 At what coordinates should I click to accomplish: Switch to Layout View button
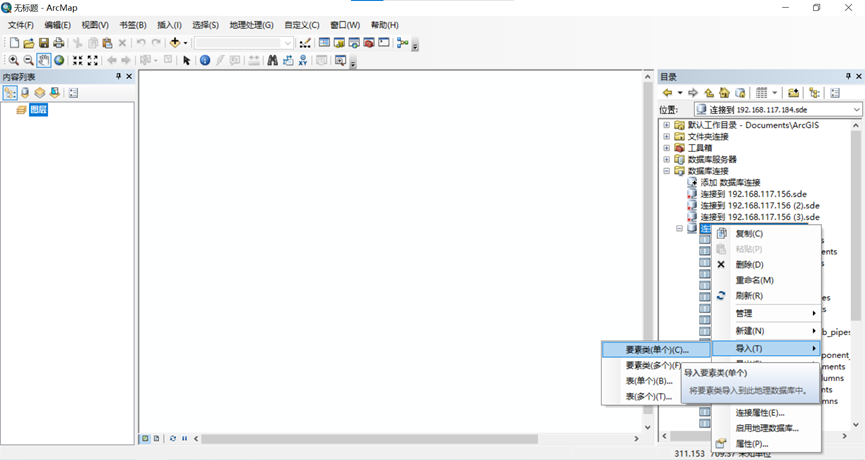157,438
